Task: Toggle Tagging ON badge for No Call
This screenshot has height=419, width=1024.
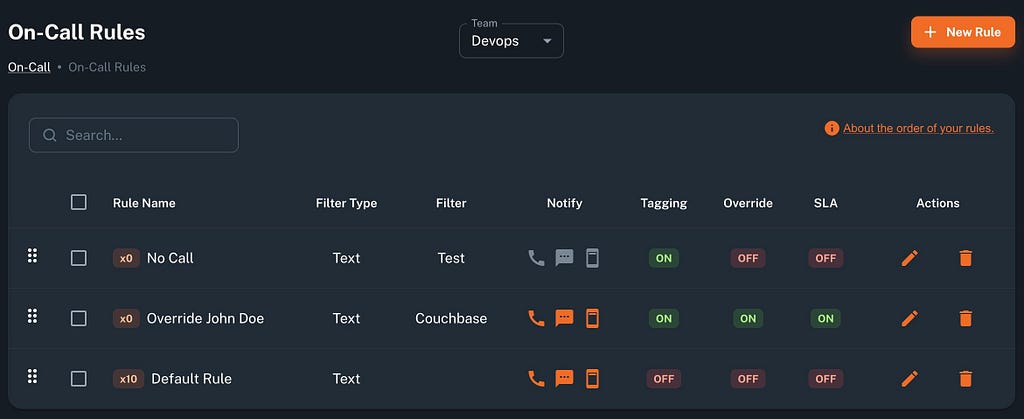Action: 664,258
